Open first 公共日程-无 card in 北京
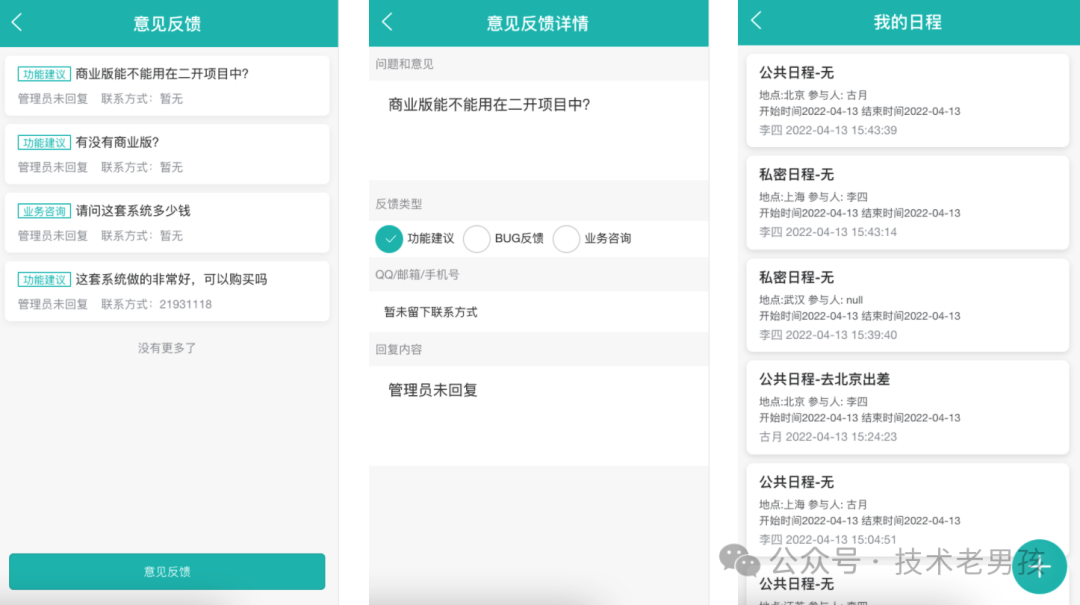The image size is (1080, 605). tap(907, 100)
